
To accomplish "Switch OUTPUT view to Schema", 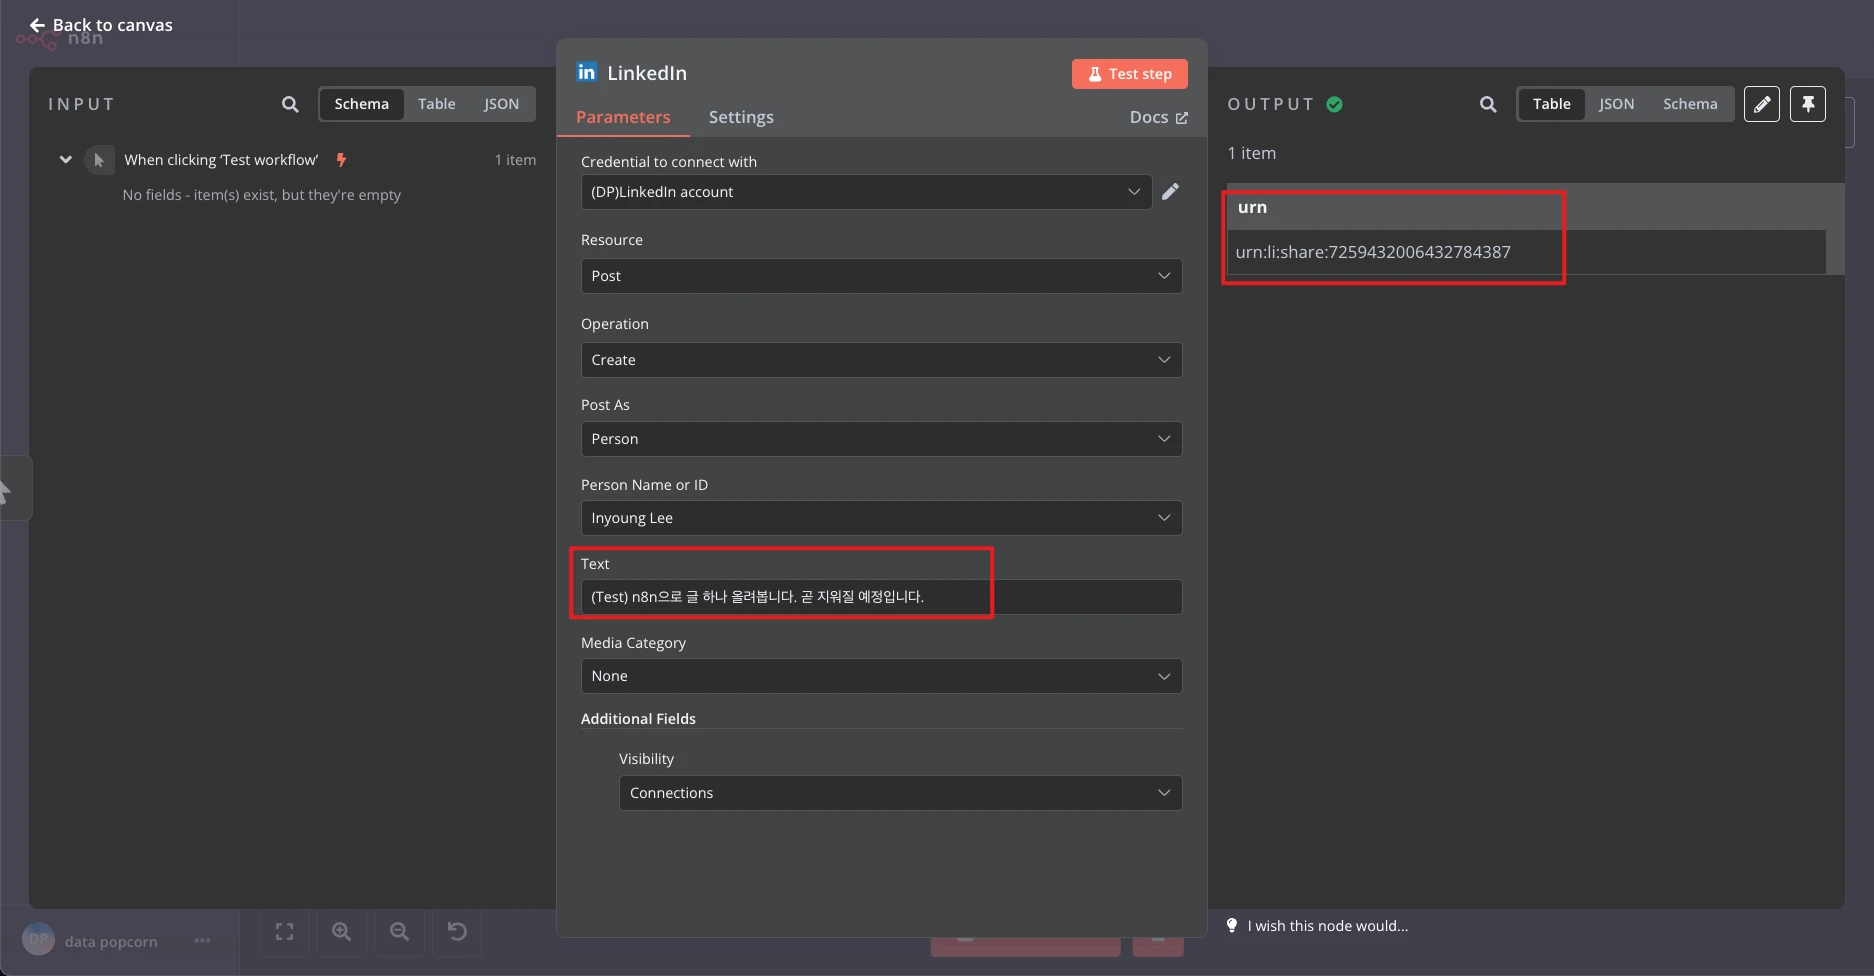I will tap(1690, 104).
